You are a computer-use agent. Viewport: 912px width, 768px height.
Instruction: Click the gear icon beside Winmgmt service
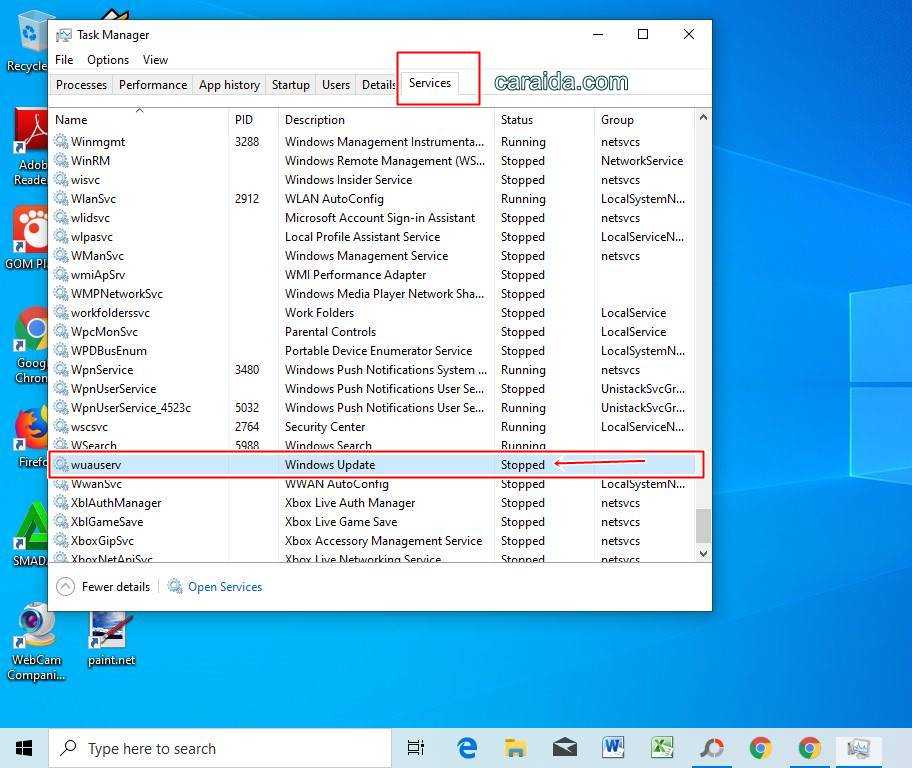click(x=61, y=141)
